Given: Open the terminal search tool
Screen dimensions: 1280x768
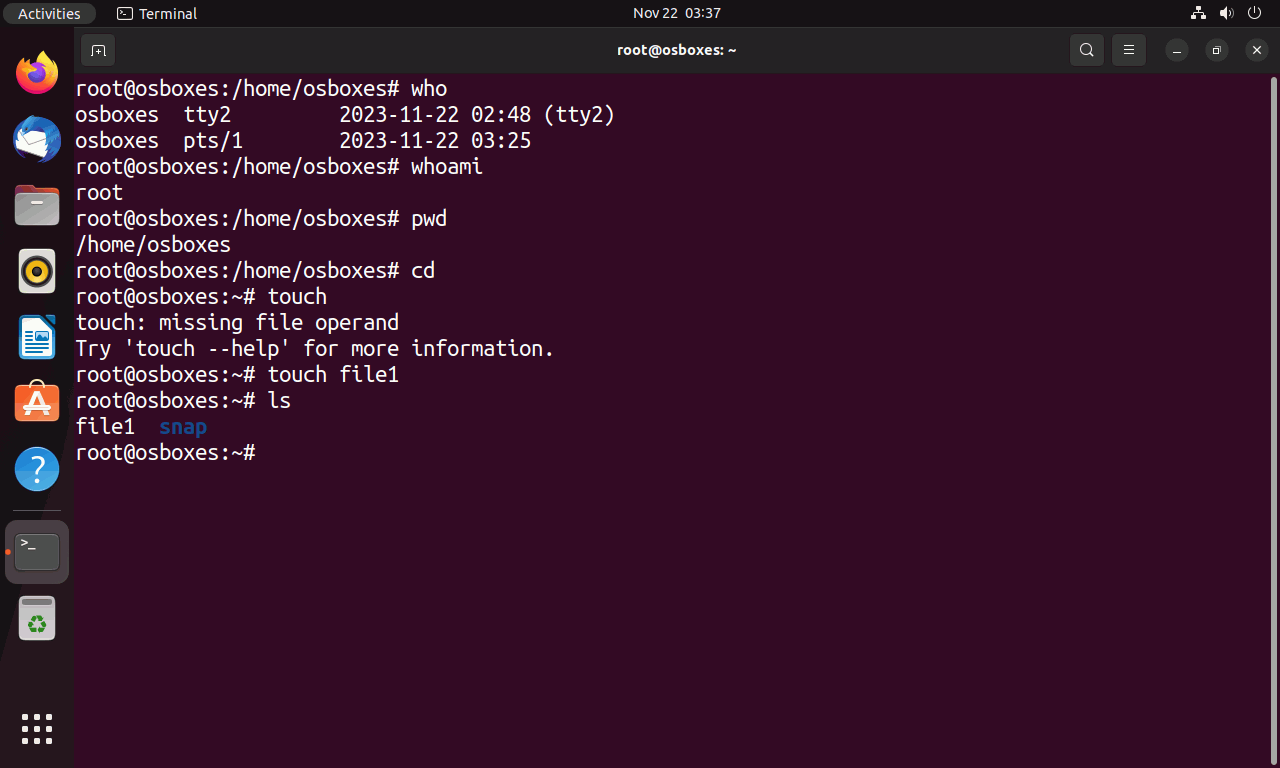Looking at the screenshot, I should [x=1087, y=50].
